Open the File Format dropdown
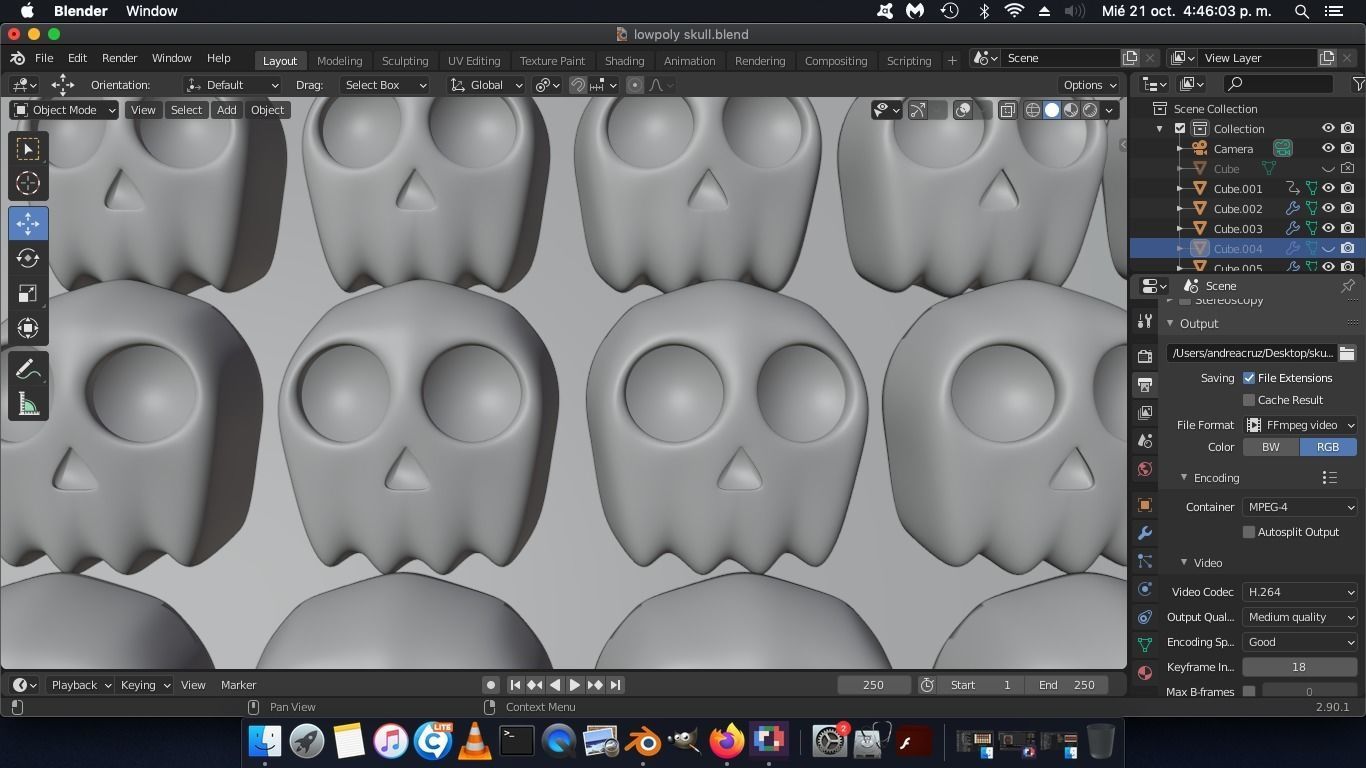The height and width of the screenshot is (768, 1366). 1300,425
